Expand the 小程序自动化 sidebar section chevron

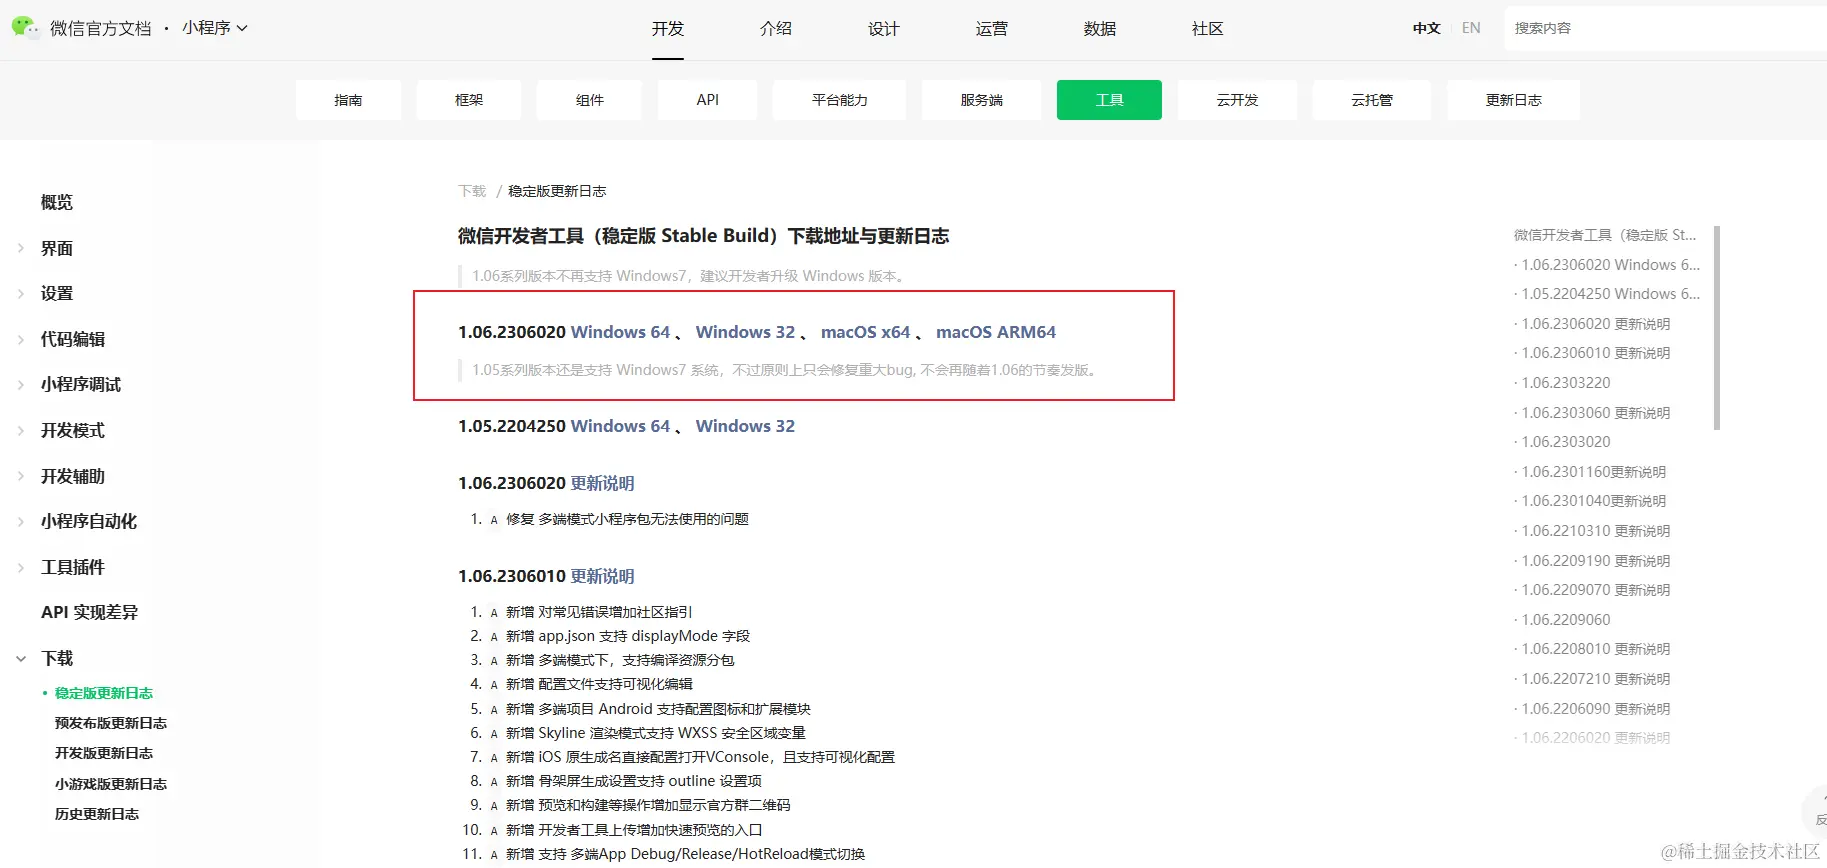(21, 521)
